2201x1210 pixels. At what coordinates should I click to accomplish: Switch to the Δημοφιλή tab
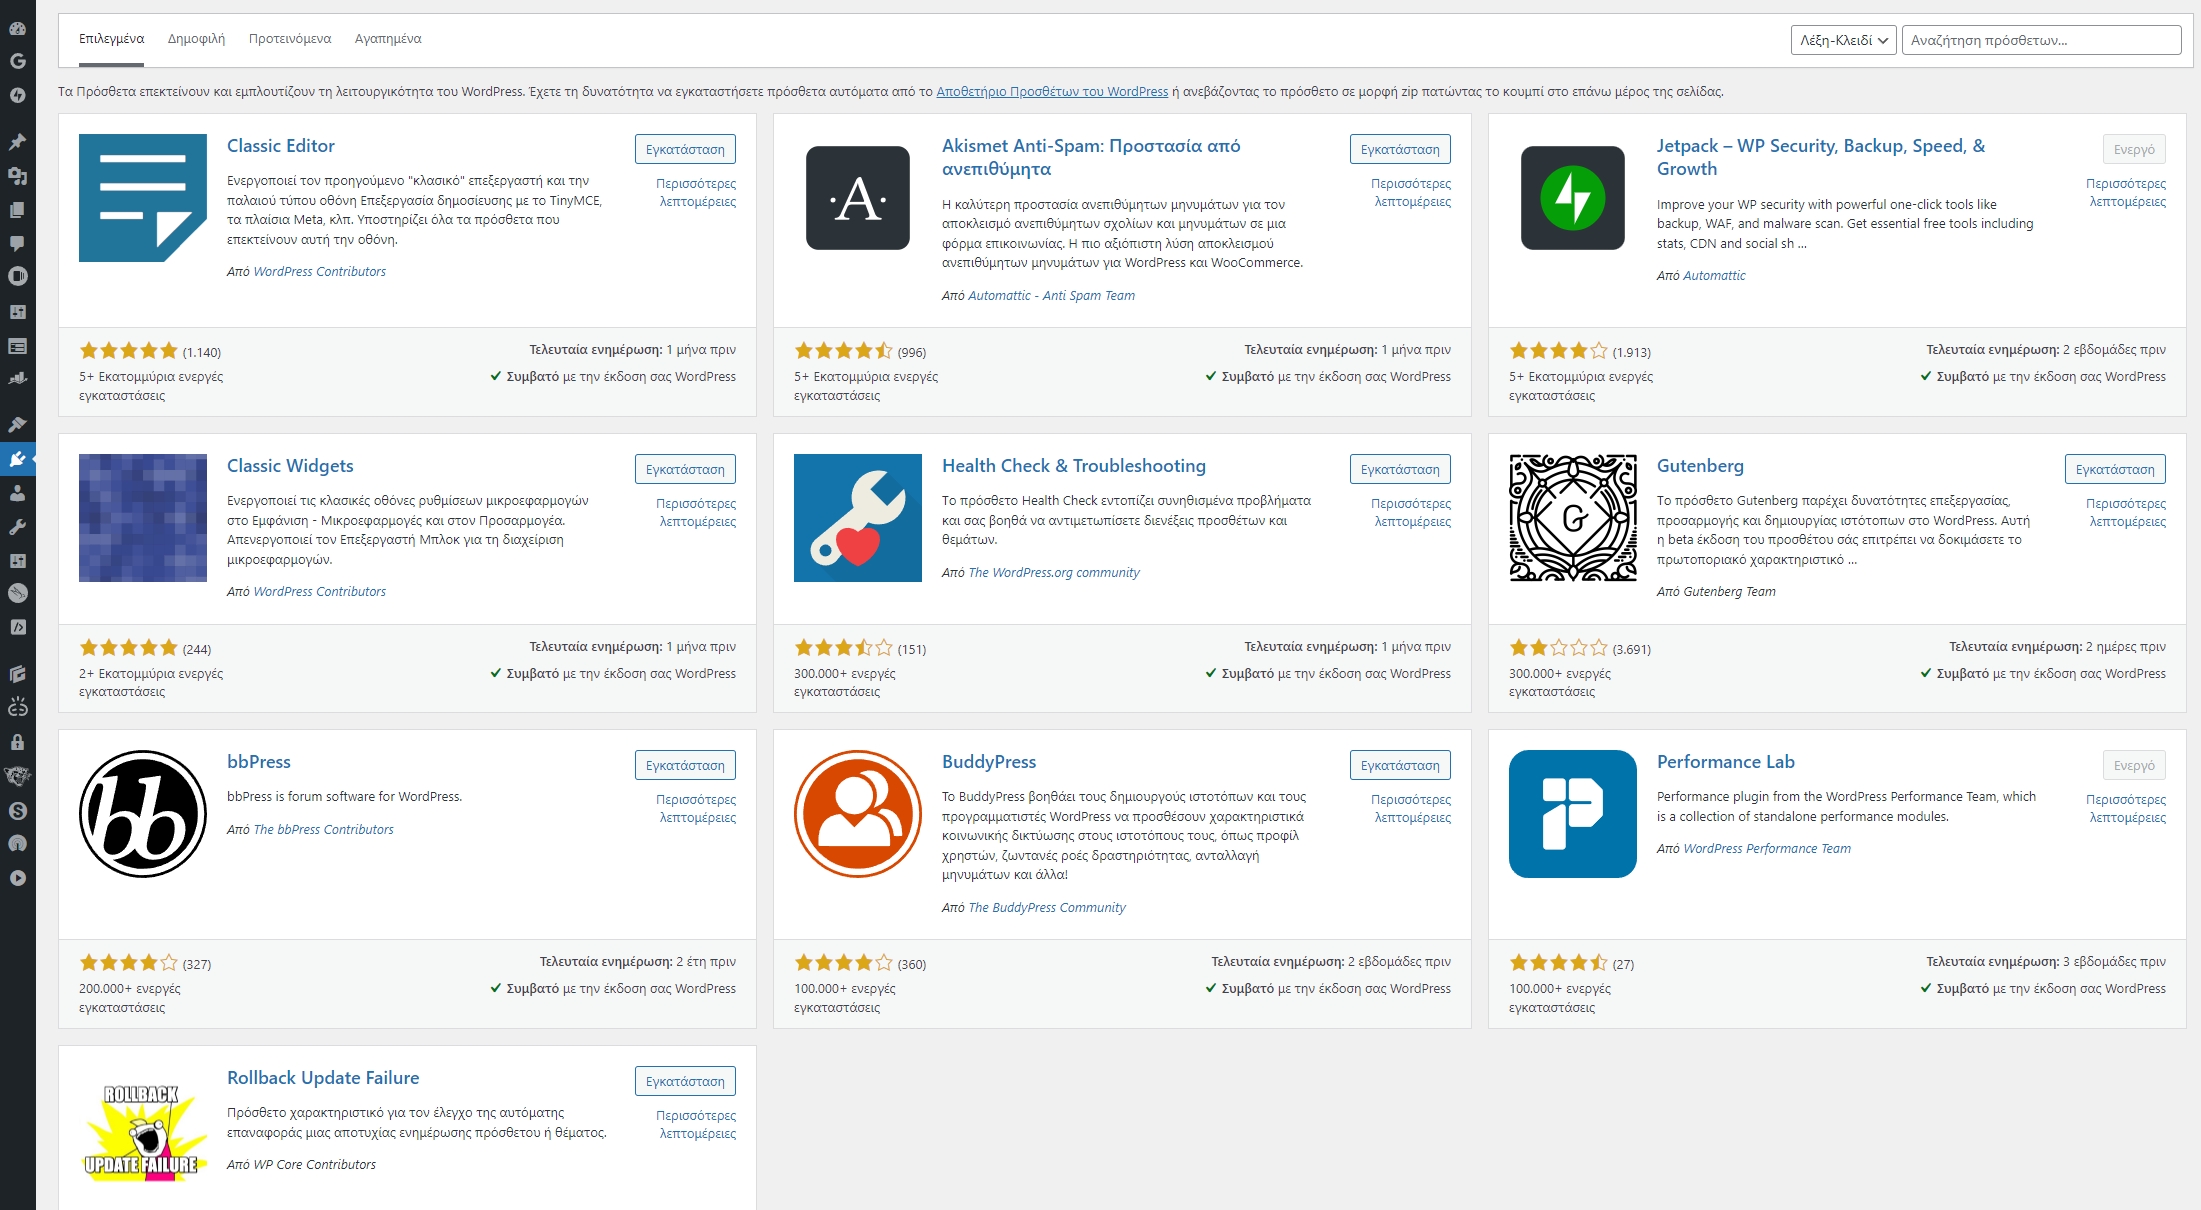pos(196,39)
